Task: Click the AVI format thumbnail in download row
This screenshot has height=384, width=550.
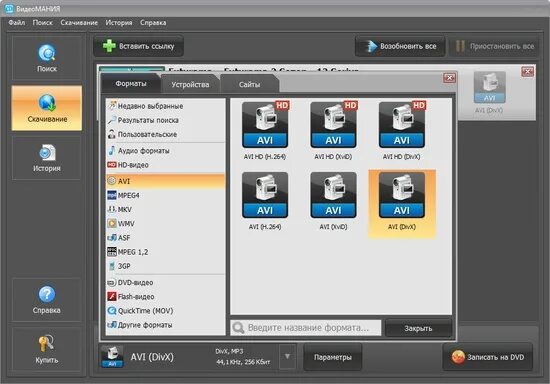Action: 489,87
